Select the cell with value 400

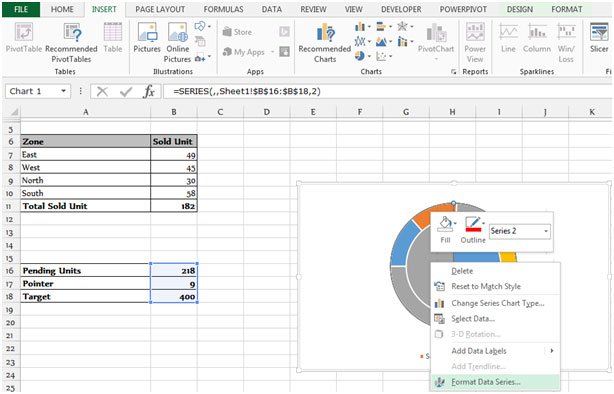174,296
